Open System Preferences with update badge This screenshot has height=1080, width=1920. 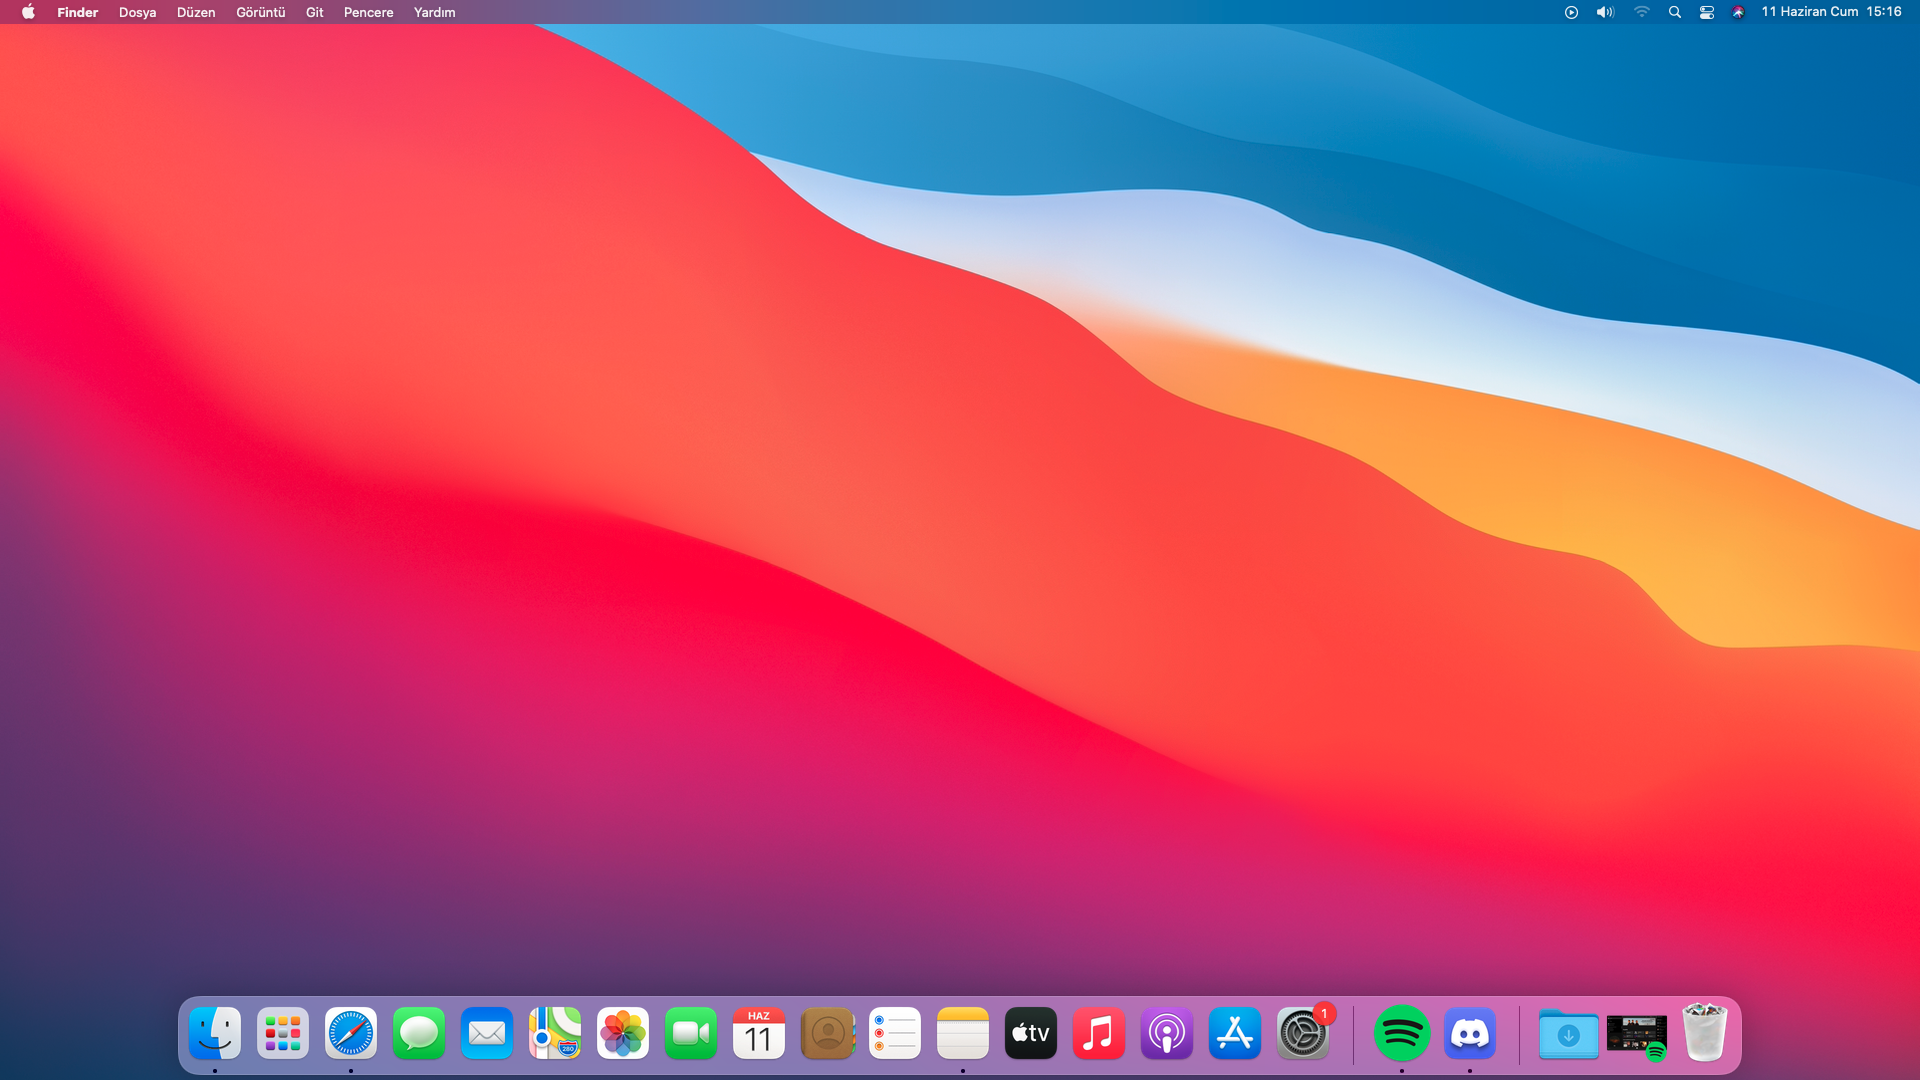click(x=1303, y=1034)
